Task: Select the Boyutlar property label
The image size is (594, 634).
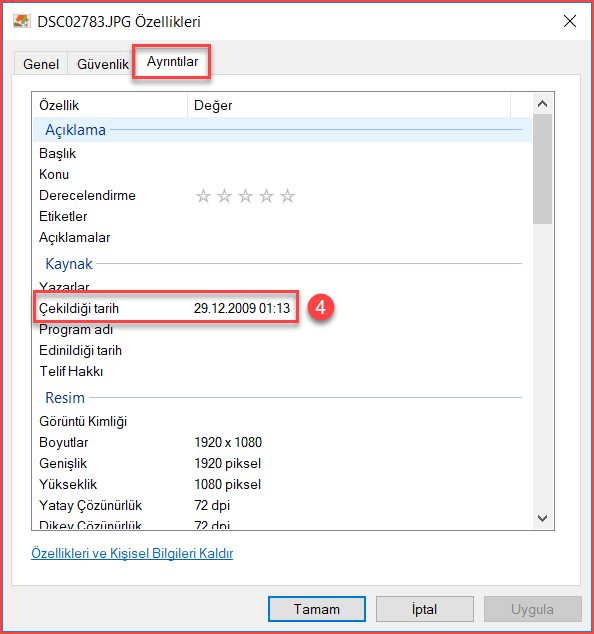Action: coord(63,442)
